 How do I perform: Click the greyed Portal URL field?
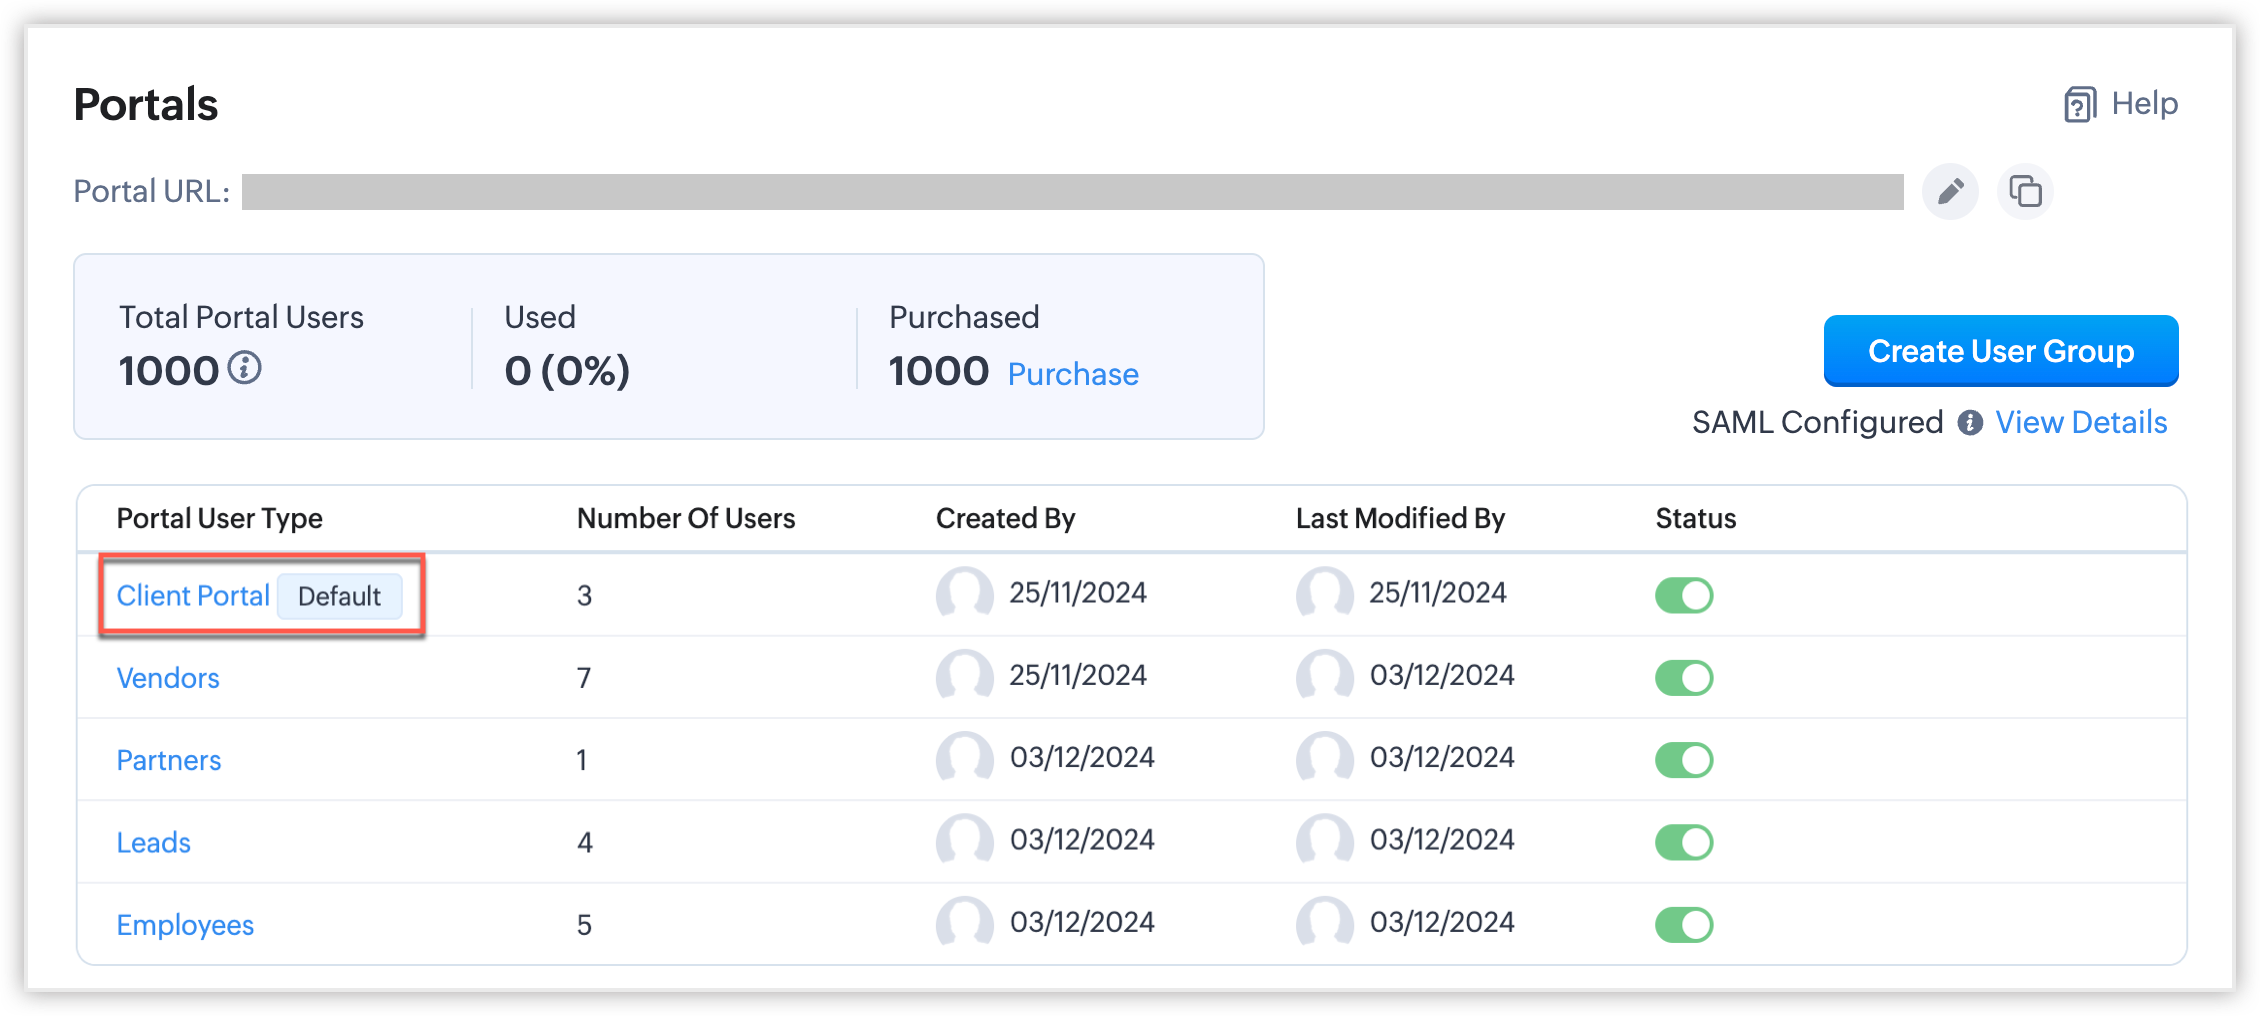(x=1072, y=192)
